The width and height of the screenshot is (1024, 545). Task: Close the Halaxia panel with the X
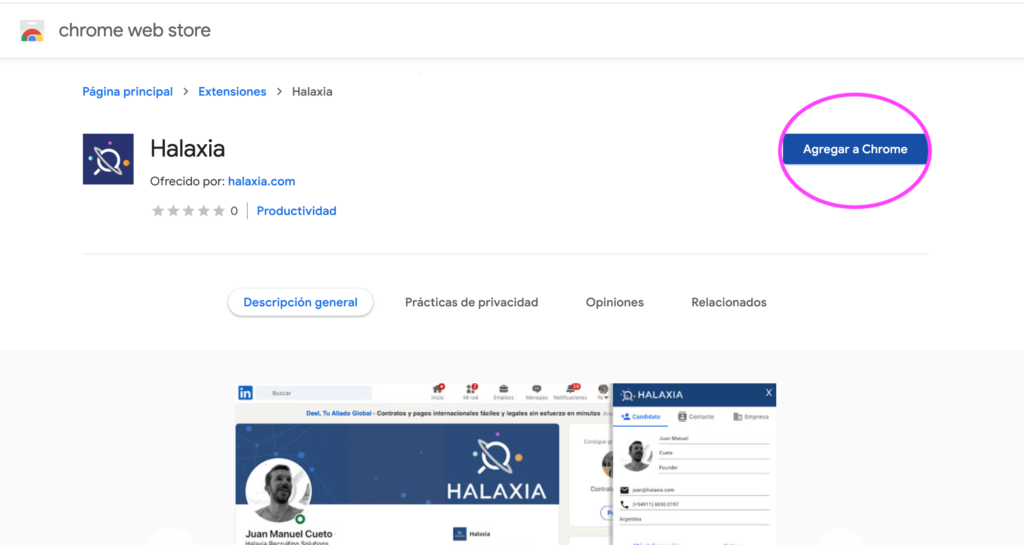(x=769, y=393)
